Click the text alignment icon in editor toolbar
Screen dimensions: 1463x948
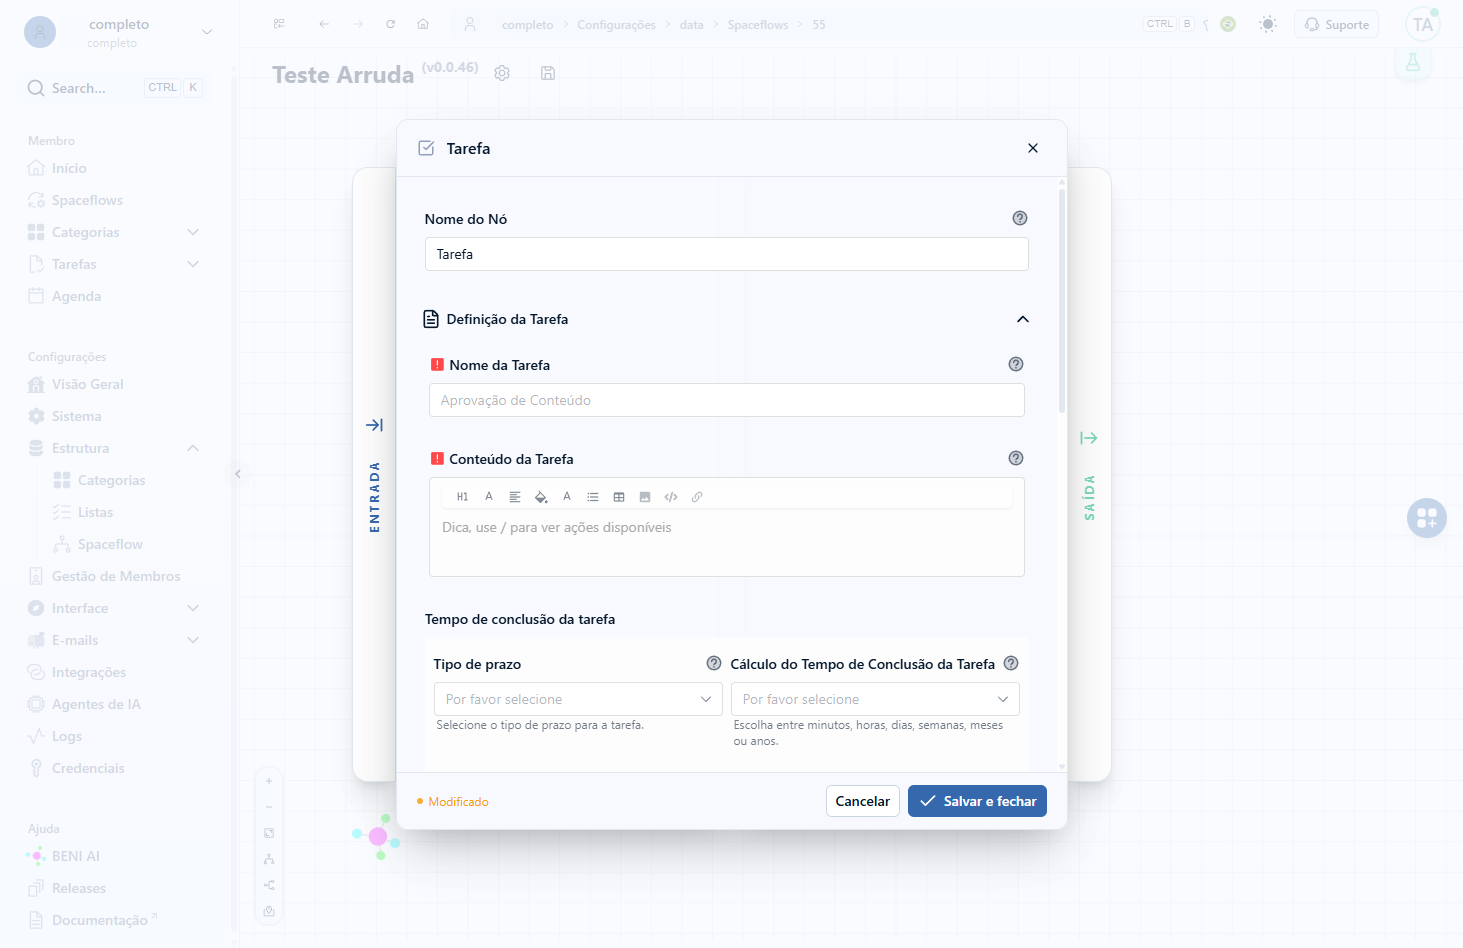pyautogui.click(x=515, y=497)
